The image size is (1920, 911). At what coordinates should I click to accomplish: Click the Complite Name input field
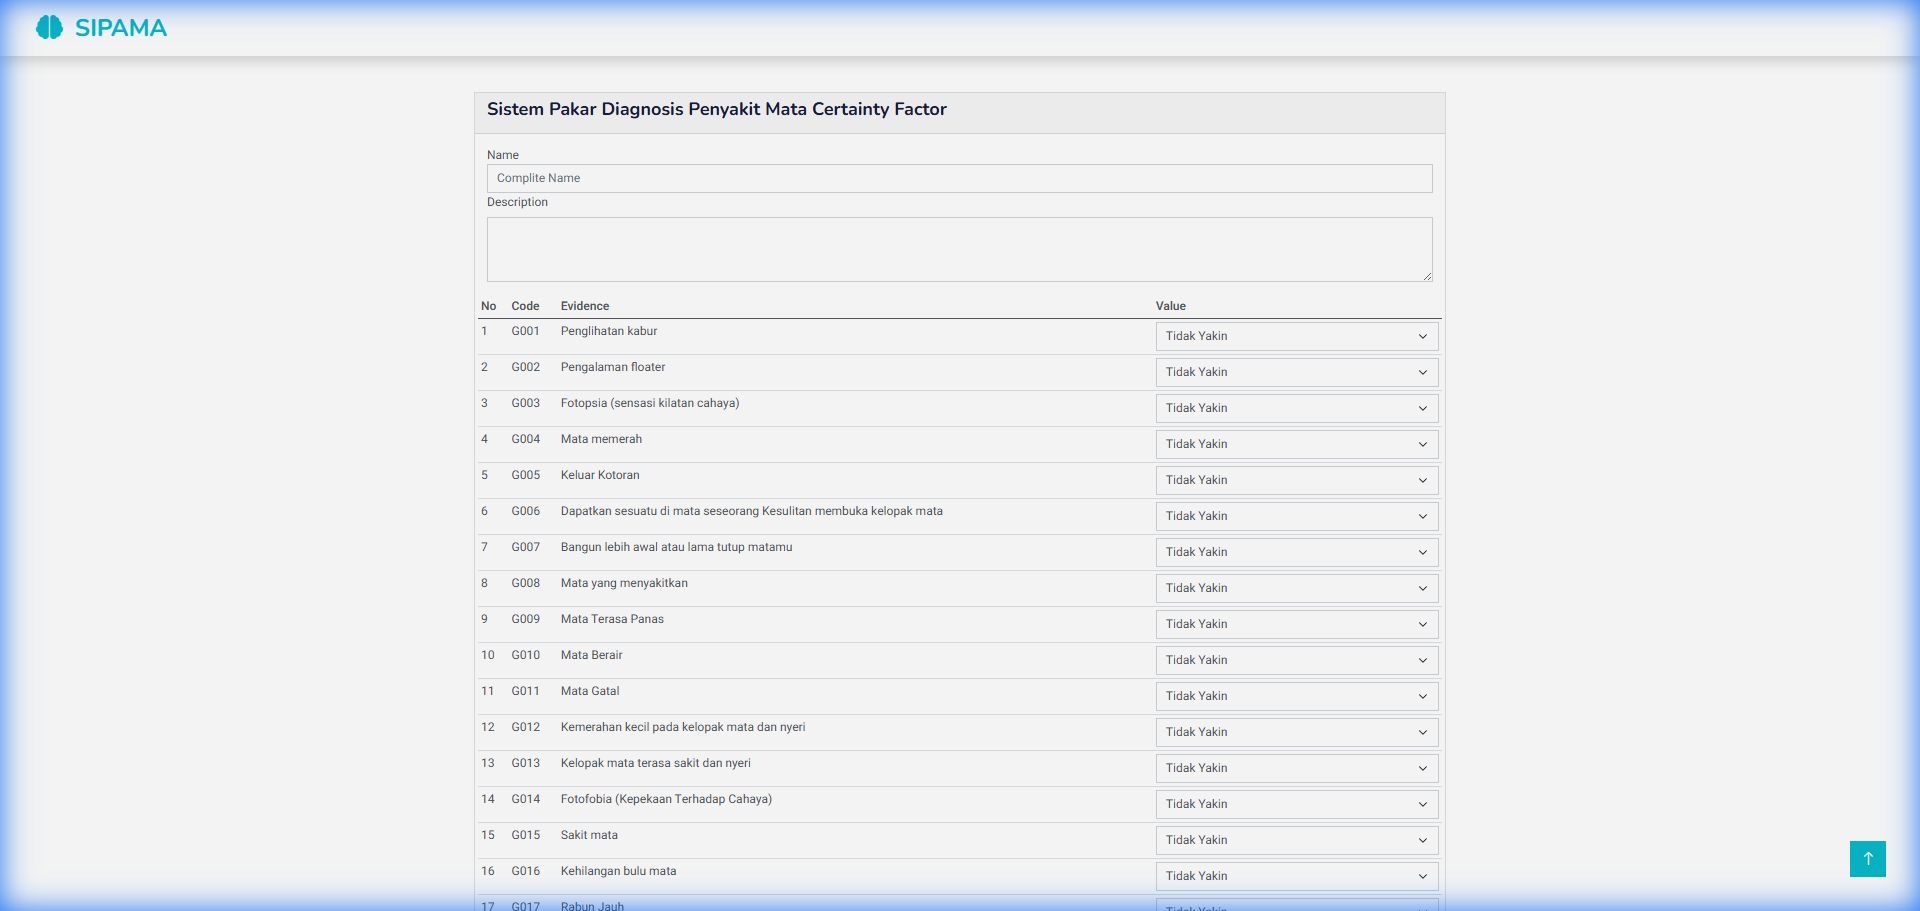coord(959,178)
